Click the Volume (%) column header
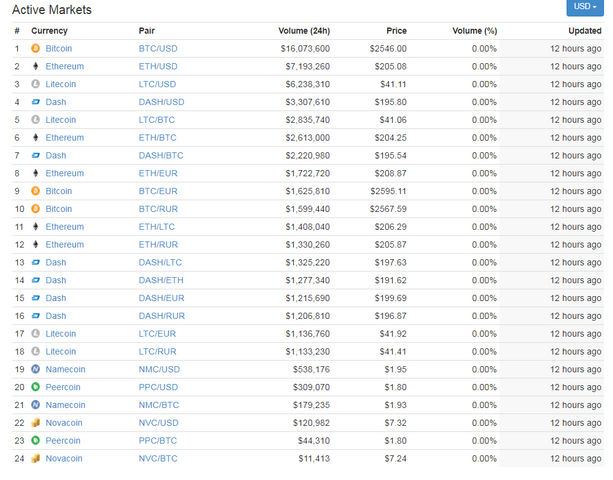 [x=475, y=30]
